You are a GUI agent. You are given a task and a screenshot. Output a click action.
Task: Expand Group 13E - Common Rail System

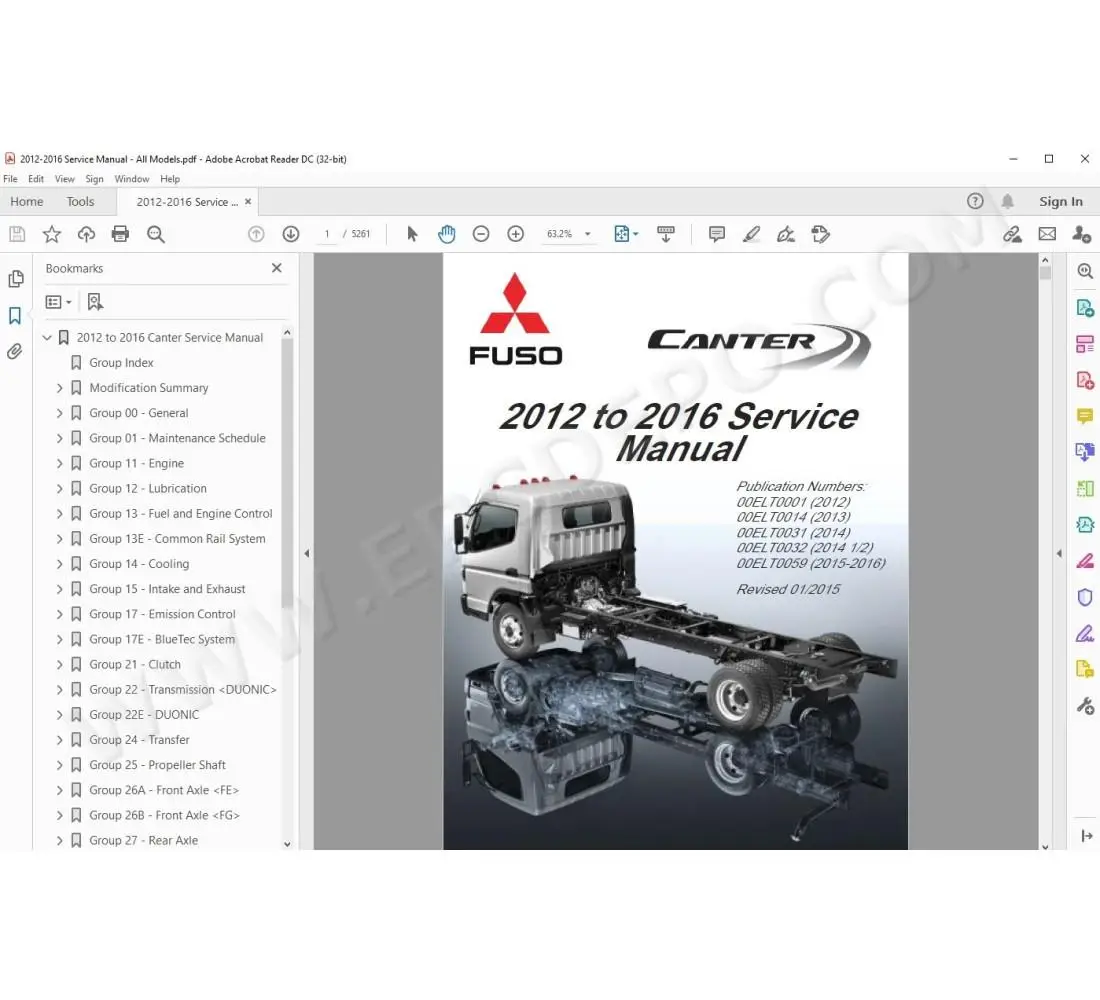pos(60,539)
